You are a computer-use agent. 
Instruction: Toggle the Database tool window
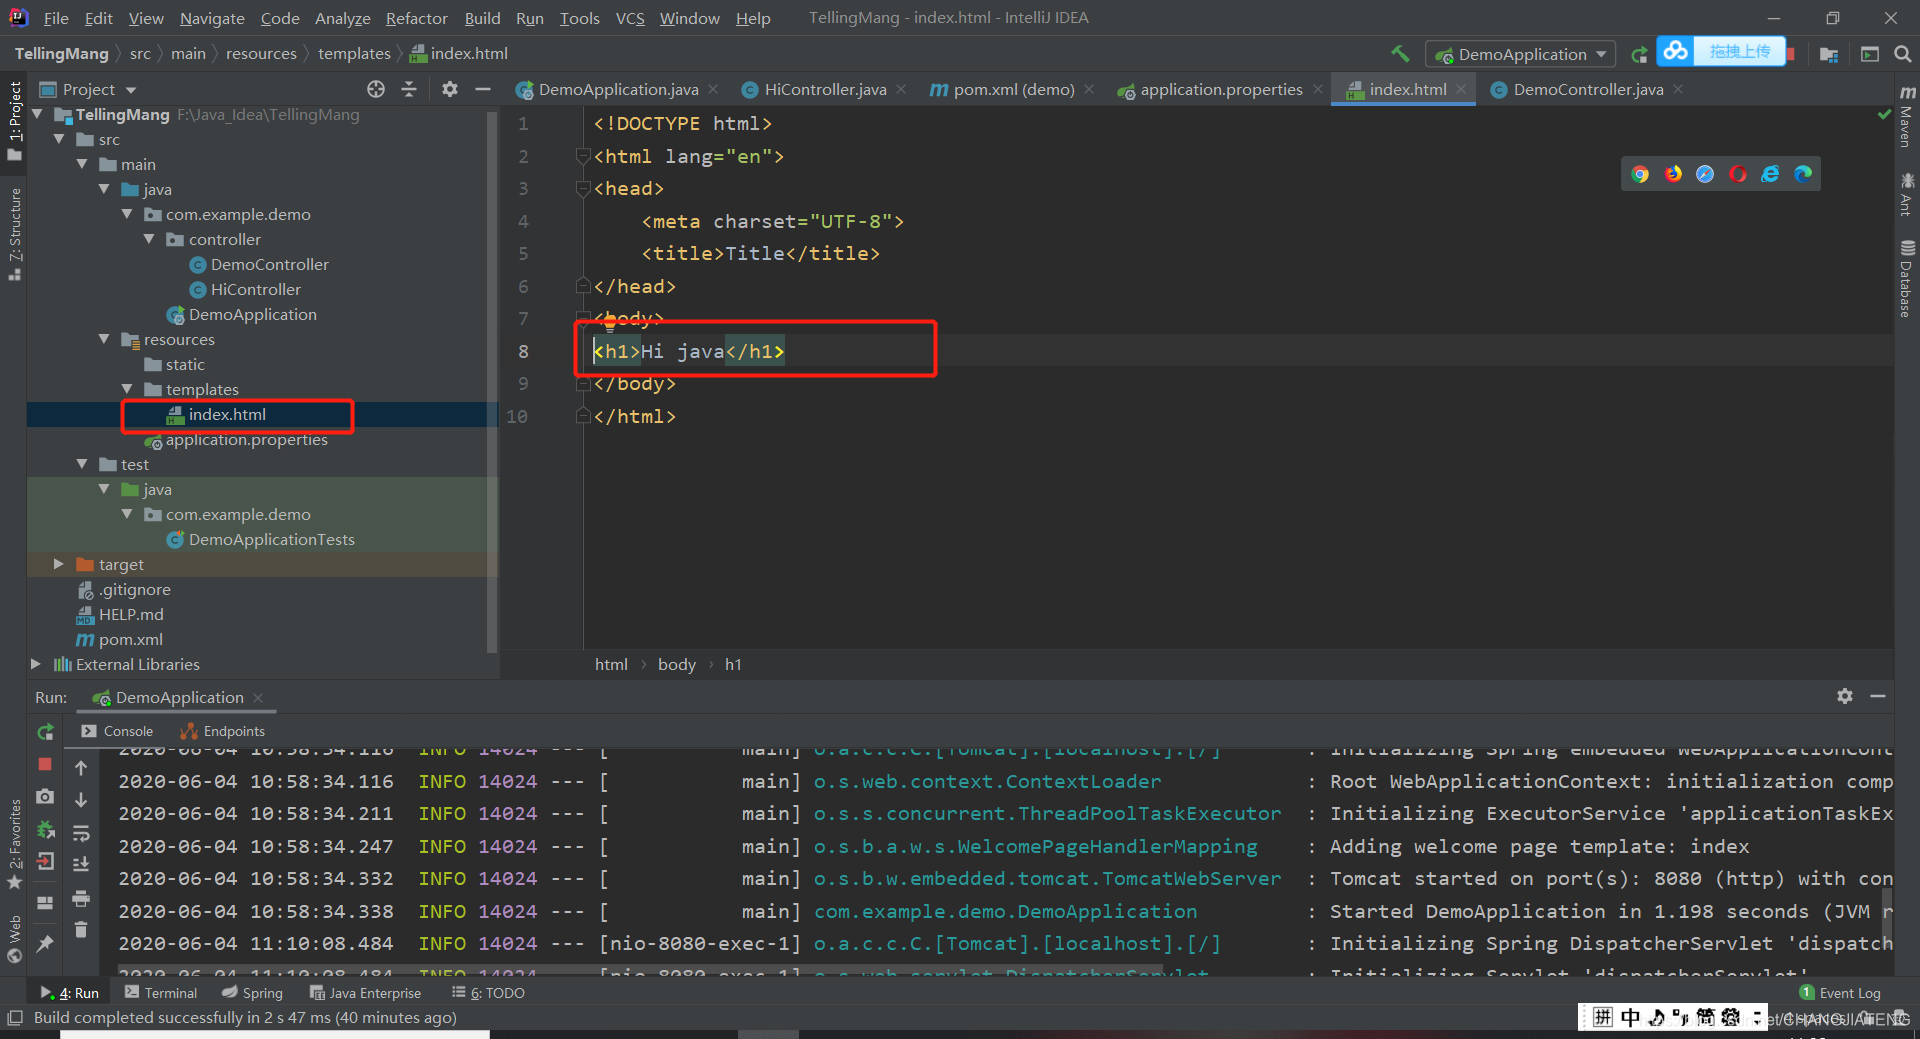pos(1906,280)
